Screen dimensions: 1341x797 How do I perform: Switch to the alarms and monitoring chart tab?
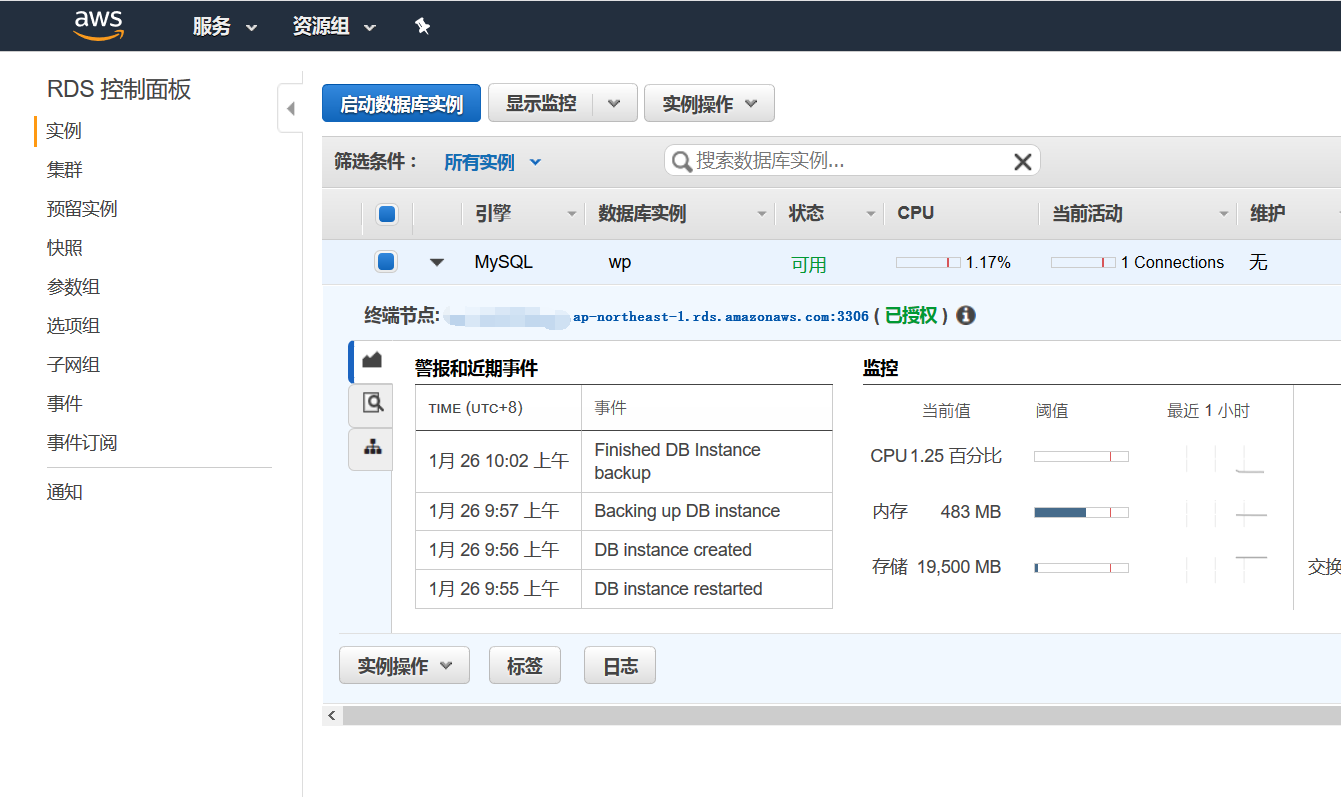(x=372, y=359)
